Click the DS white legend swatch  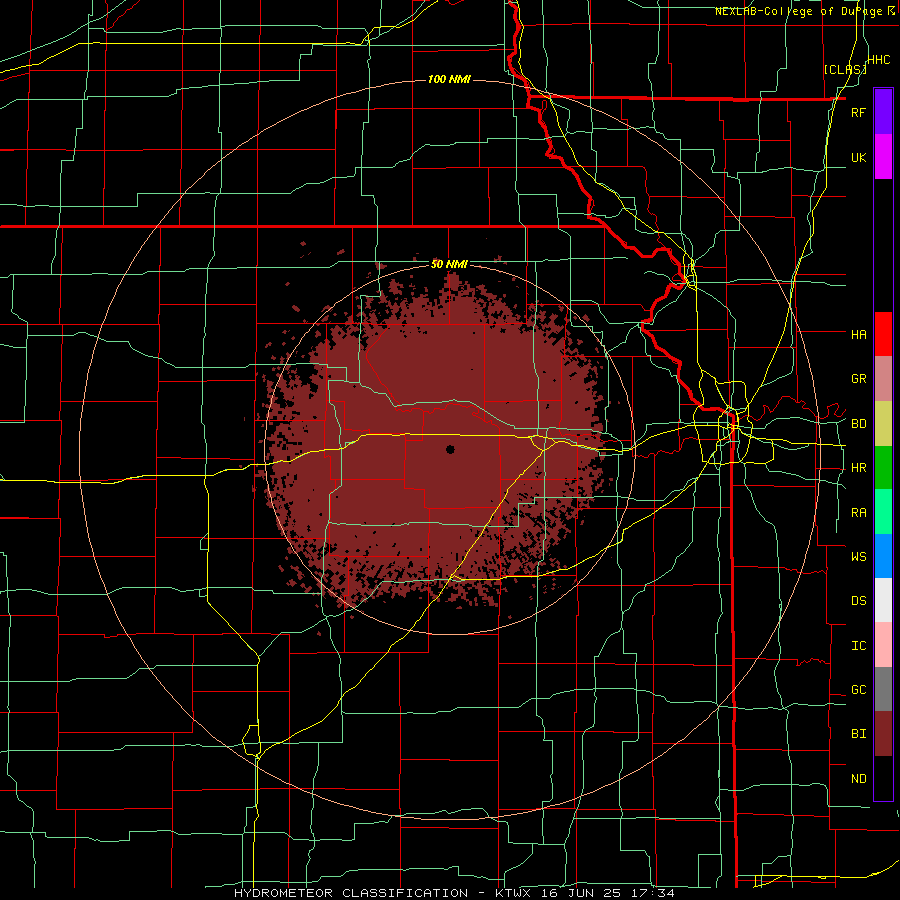tap(883, 600)
